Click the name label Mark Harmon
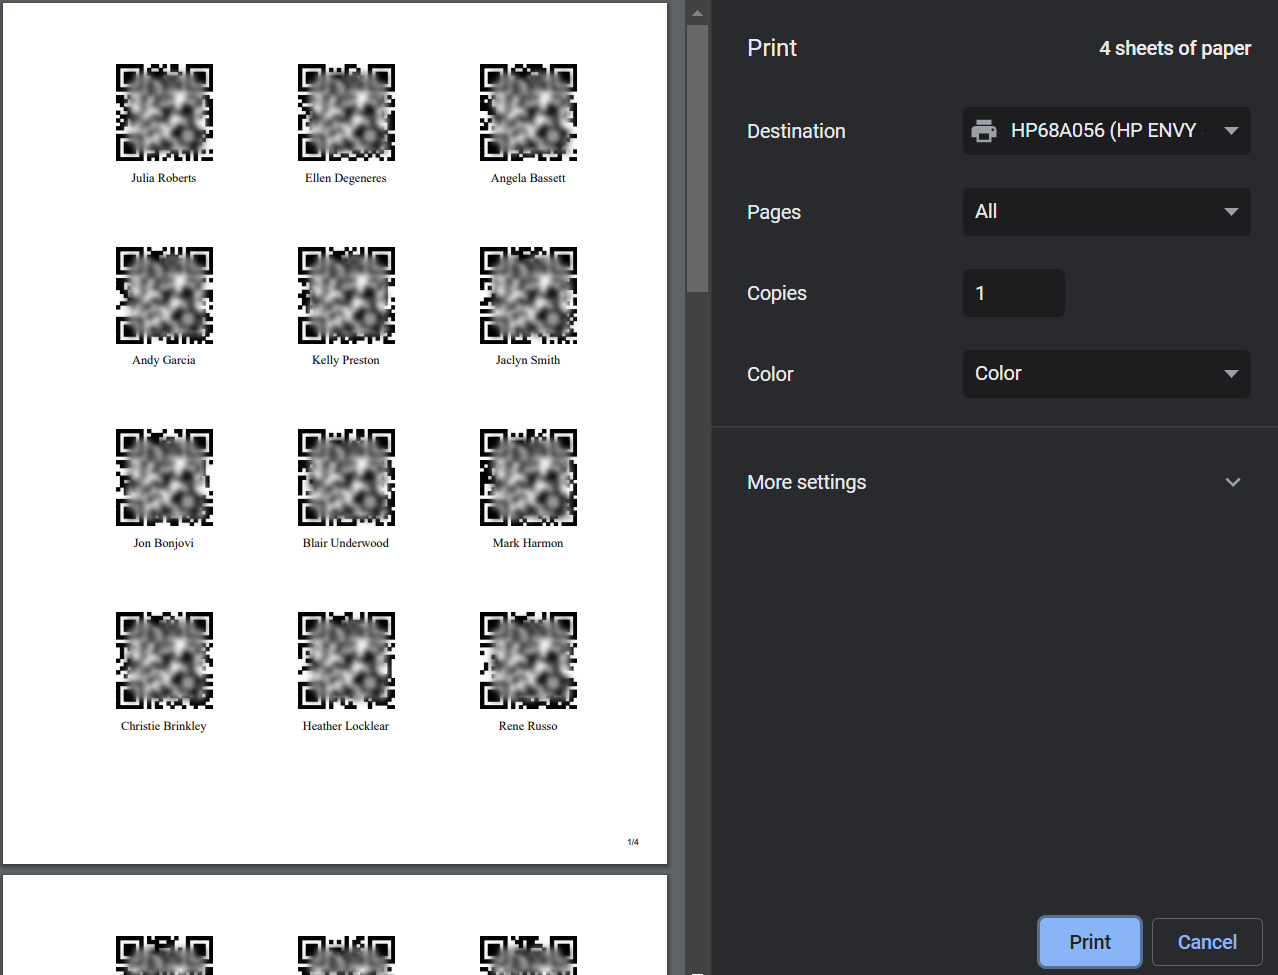The height and width of the screenshot is (975, 1278). click(528, 543)
